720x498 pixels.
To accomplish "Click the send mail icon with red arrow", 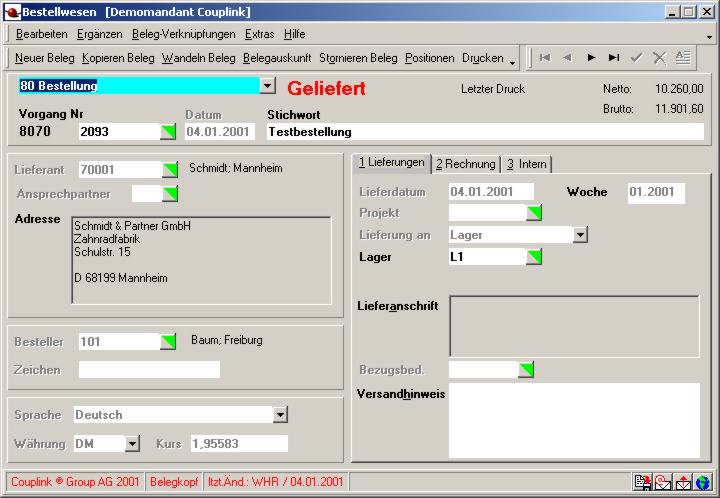I will [684, 483].
